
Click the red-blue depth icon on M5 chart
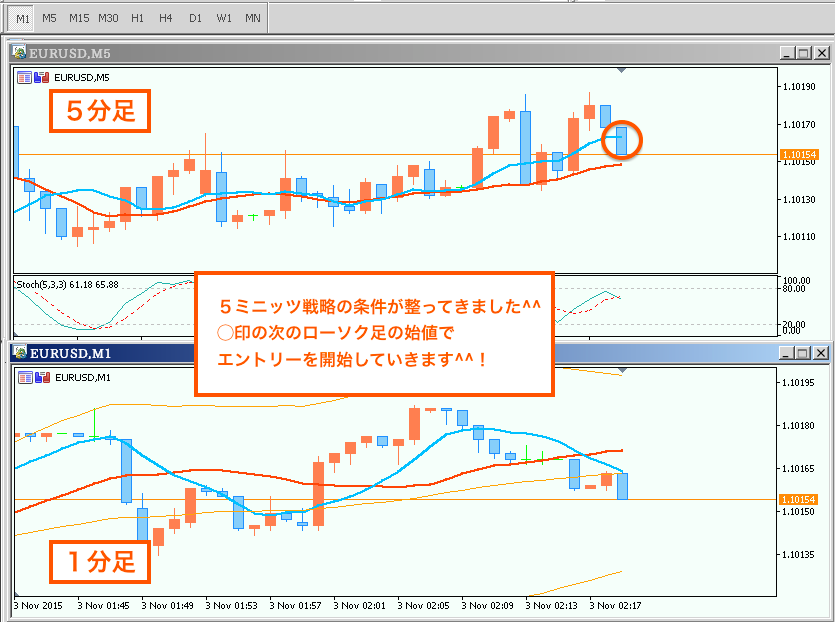(41, 77)
